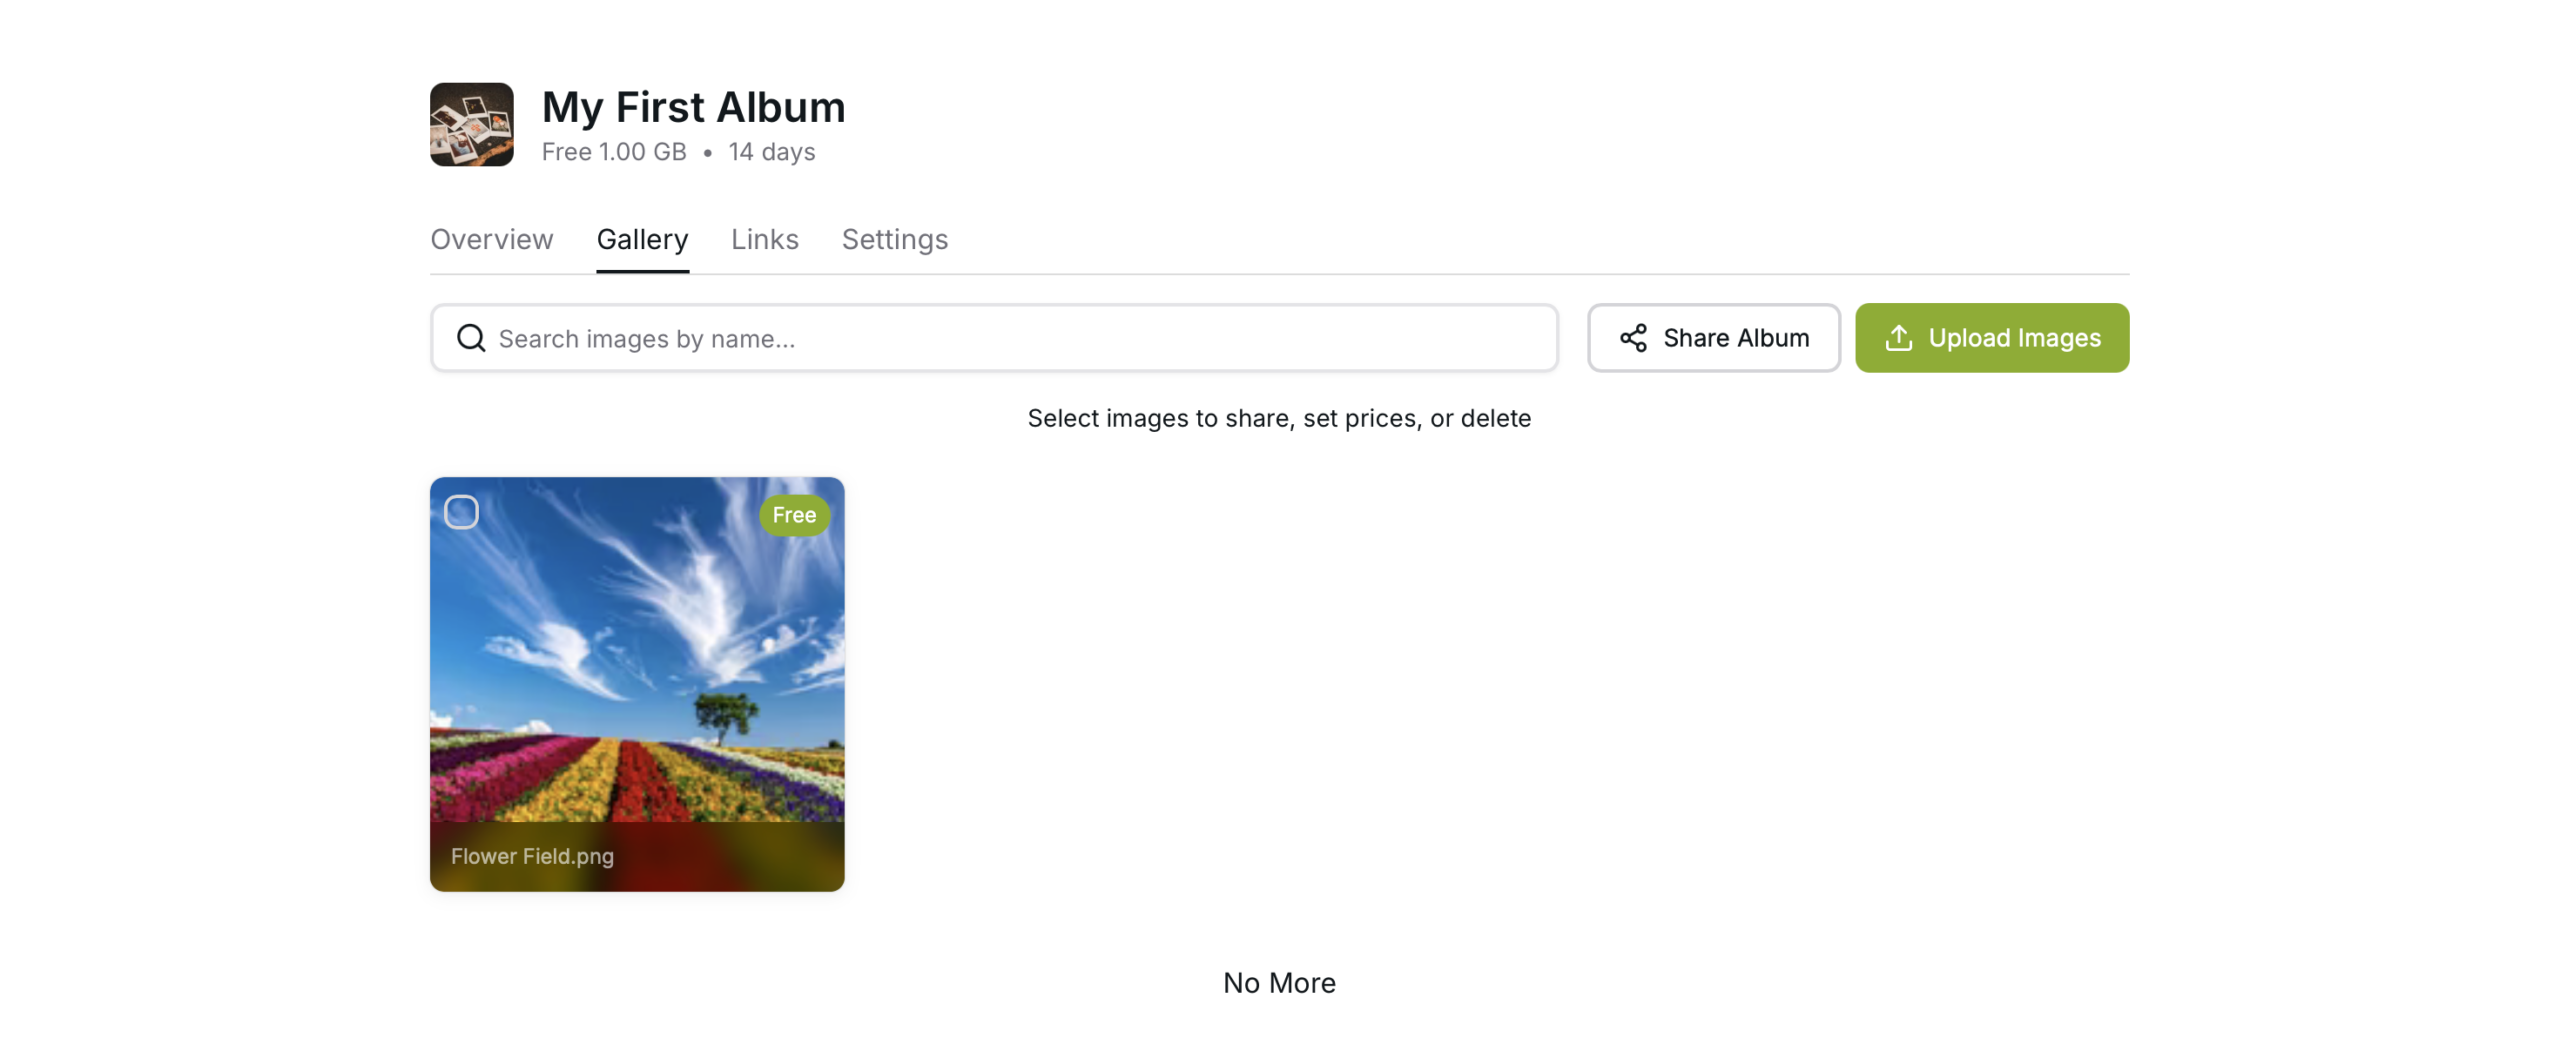Click the green Free badge on the image
The image size is (2560, 1045).
[x=793, y=515]
